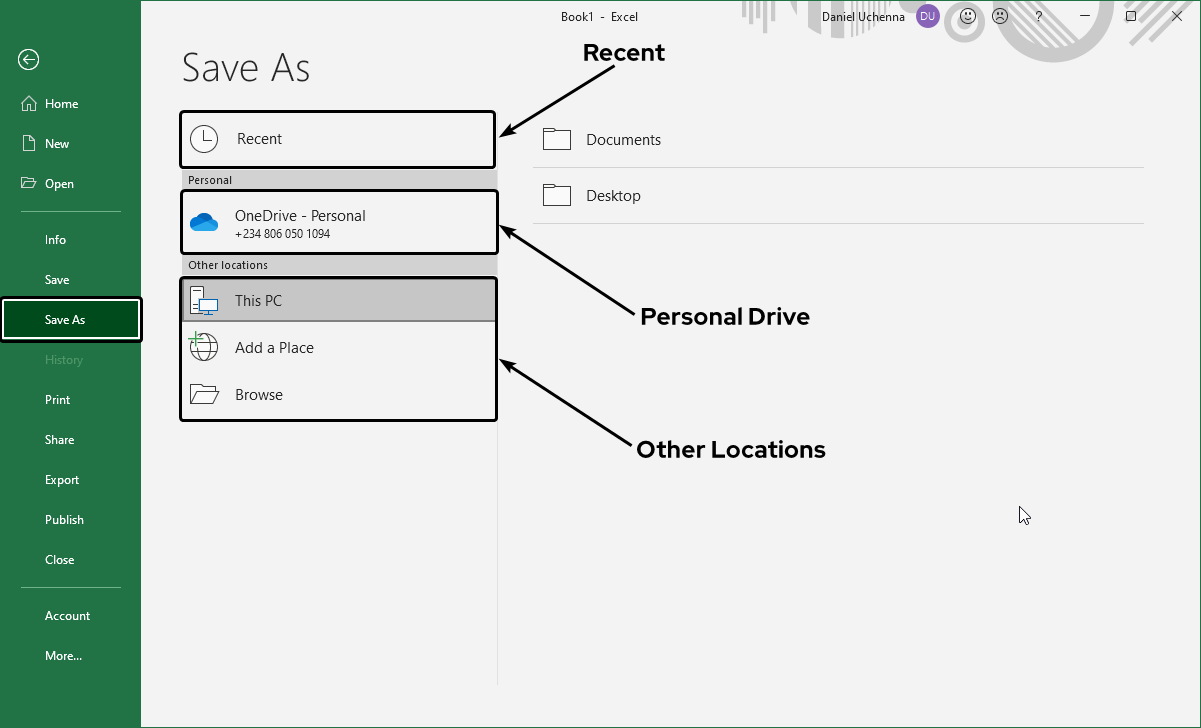The image size is (1201, 728).
Task: Click the back arrow to exit Backstage
Action: point(28,60)
